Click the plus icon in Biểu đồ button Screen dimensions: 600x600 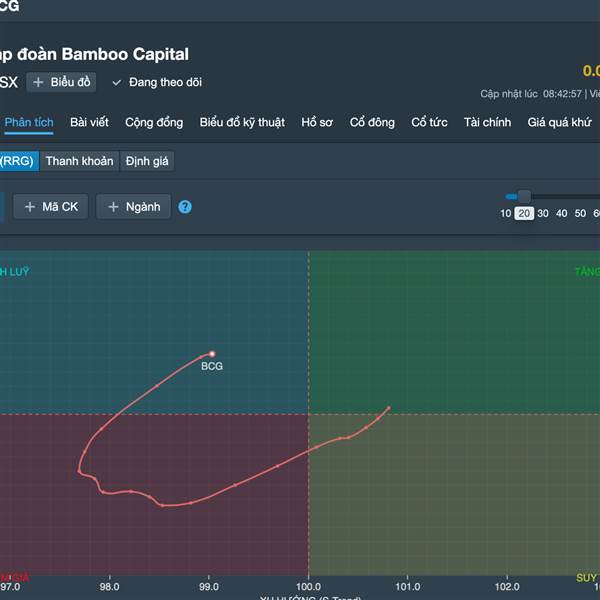point(38,82)
